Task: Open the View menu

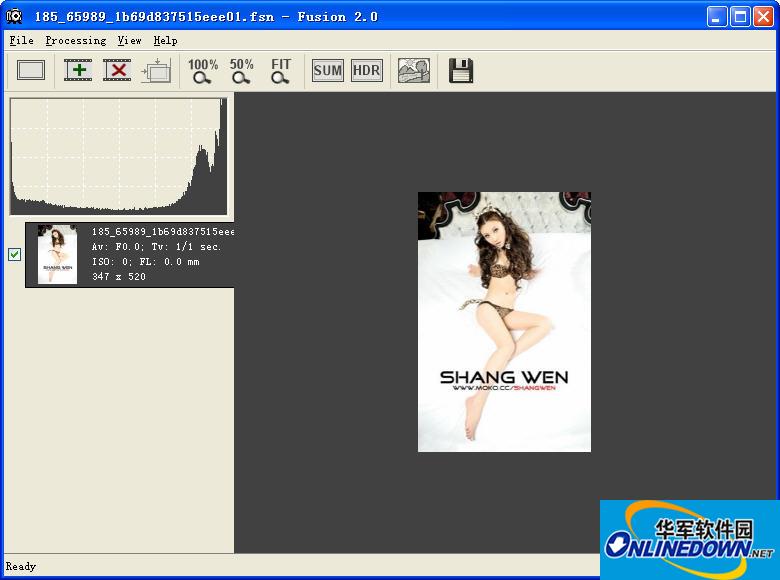Action: (129, 40)
